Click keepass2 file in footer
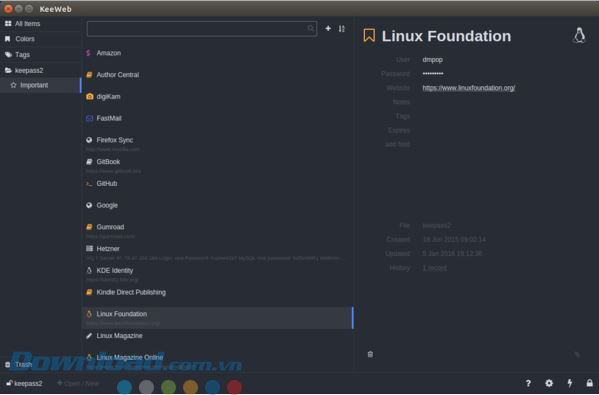Screen dimensions: 599x395 coord(24,384)
